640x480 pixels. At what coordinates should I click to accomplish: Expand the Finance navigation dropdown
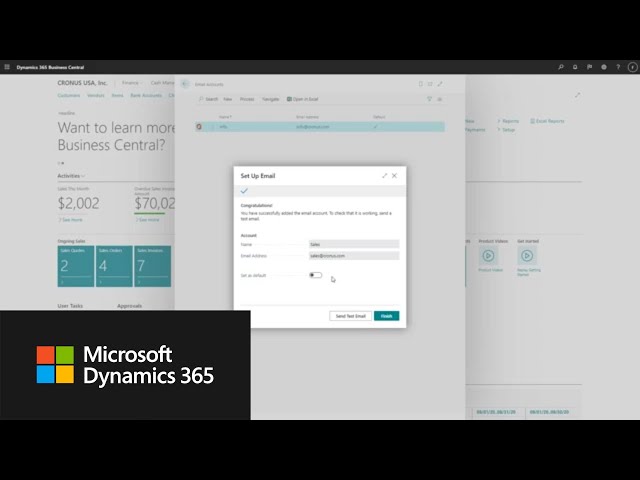point(131,82)
